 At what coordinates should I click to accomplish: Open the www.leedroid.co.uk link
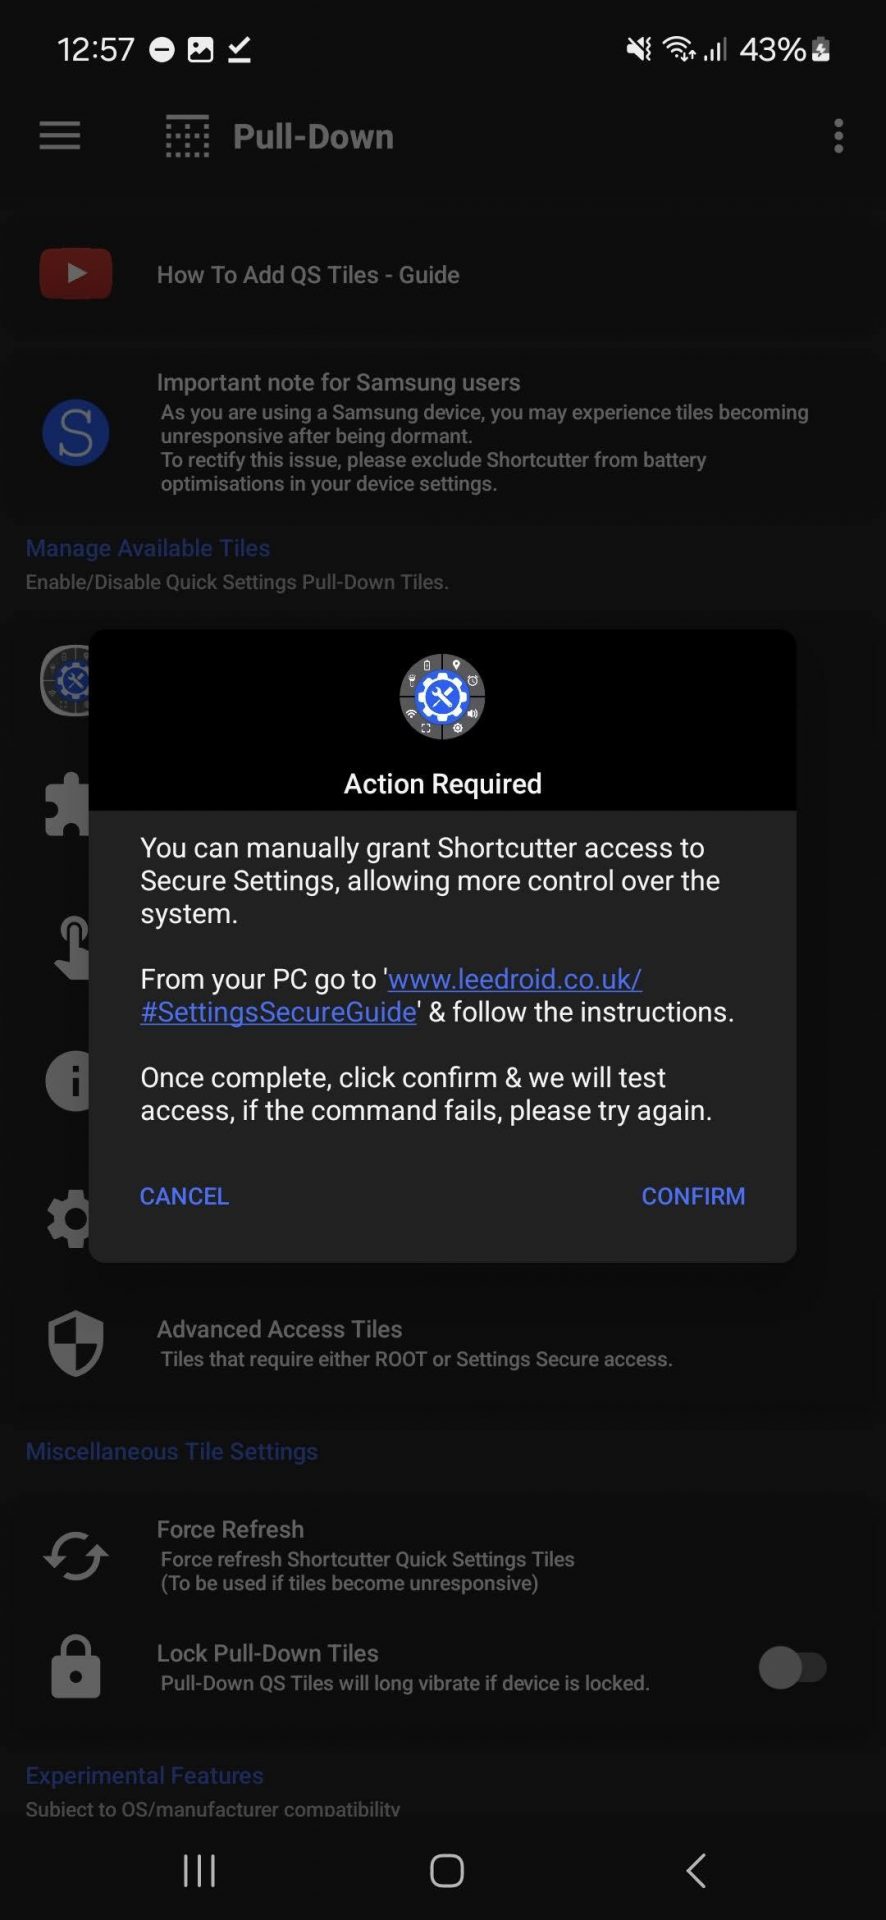pos(515,979)
